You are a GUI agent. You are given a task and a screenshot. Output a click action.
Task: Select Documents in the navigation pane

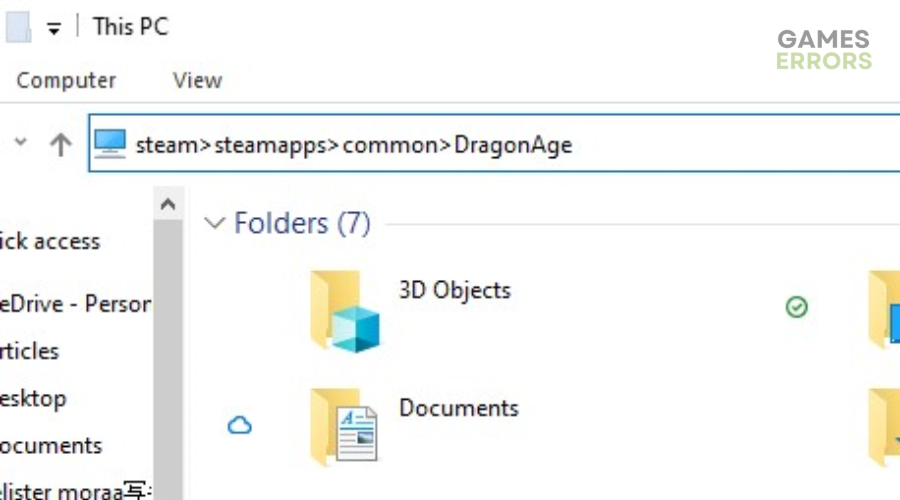pos(51,445)
